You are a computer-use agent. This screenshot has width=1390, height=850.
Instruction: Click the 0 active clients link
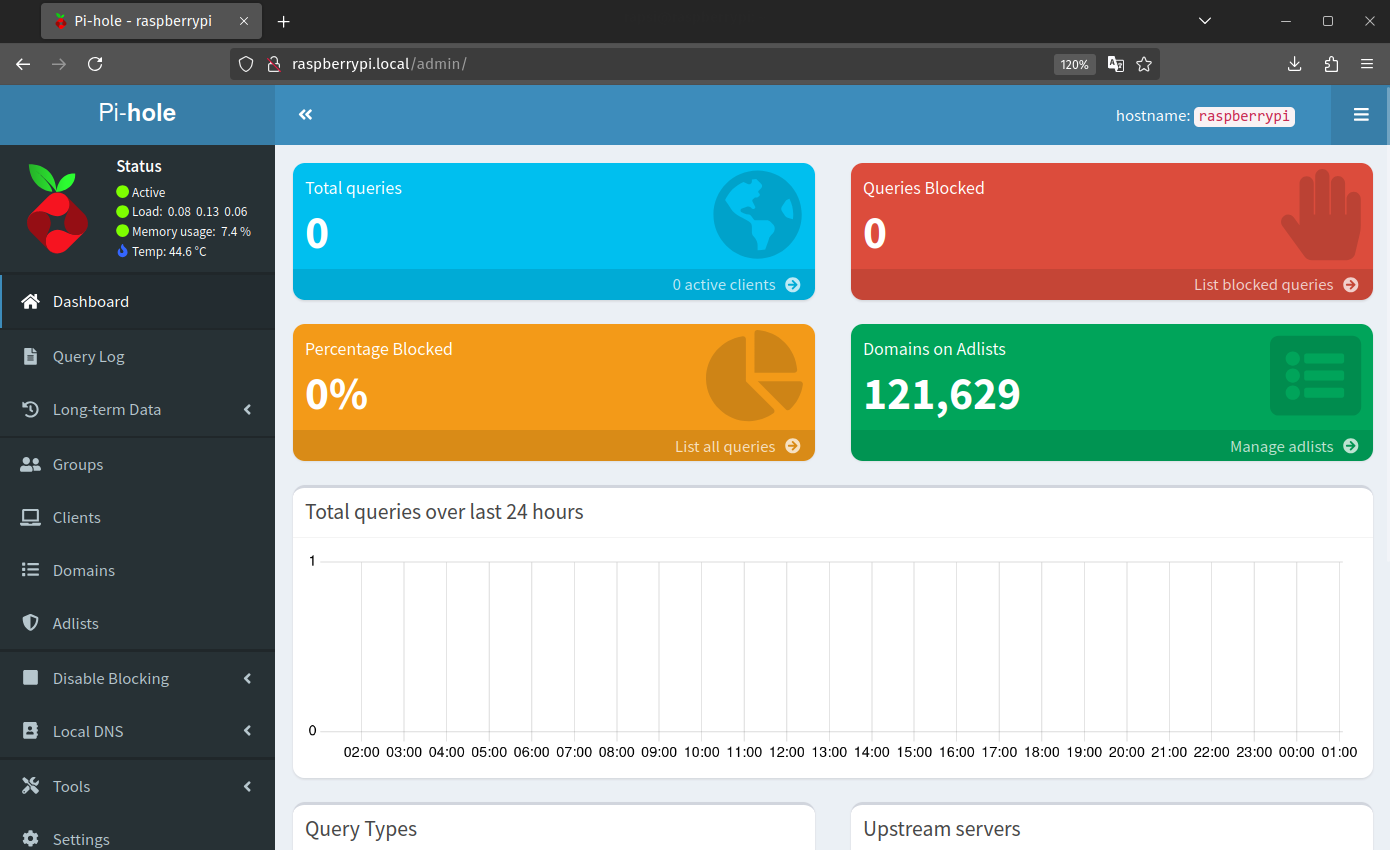[724, 284]
